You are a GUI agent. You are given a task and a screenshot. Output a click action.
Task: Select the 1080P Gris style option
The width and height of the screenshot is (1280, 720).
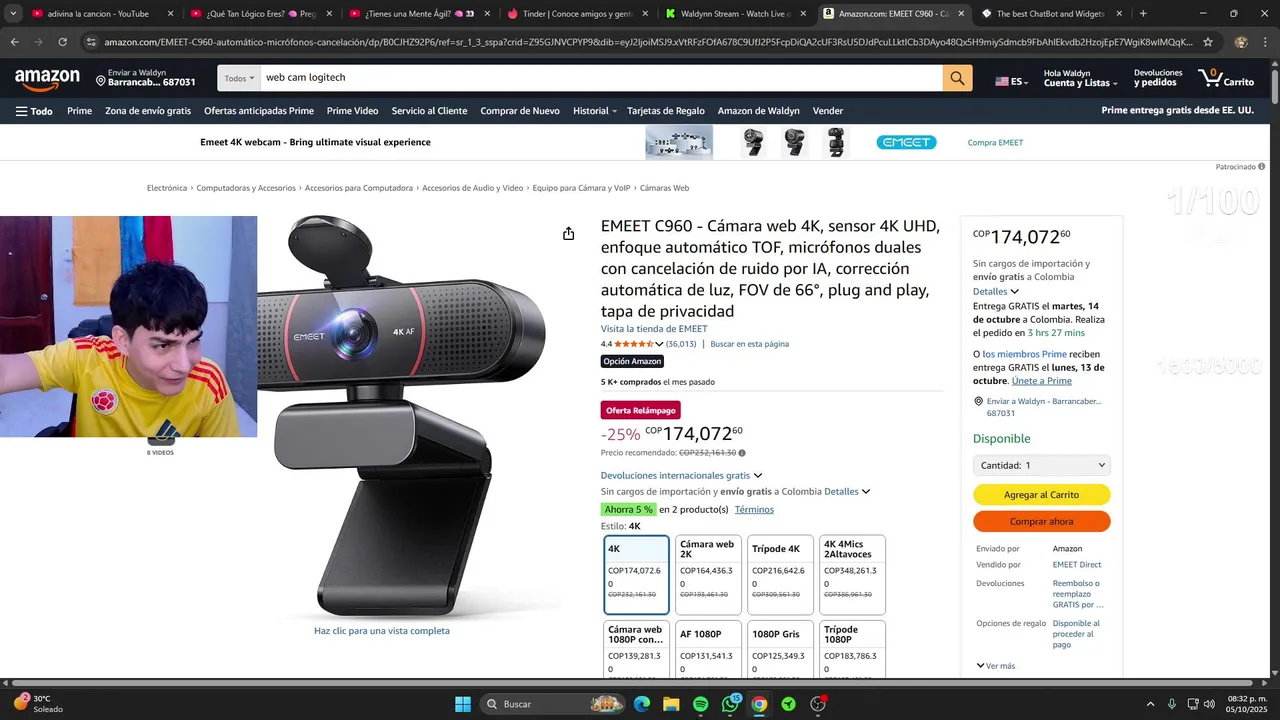[781, 648]
